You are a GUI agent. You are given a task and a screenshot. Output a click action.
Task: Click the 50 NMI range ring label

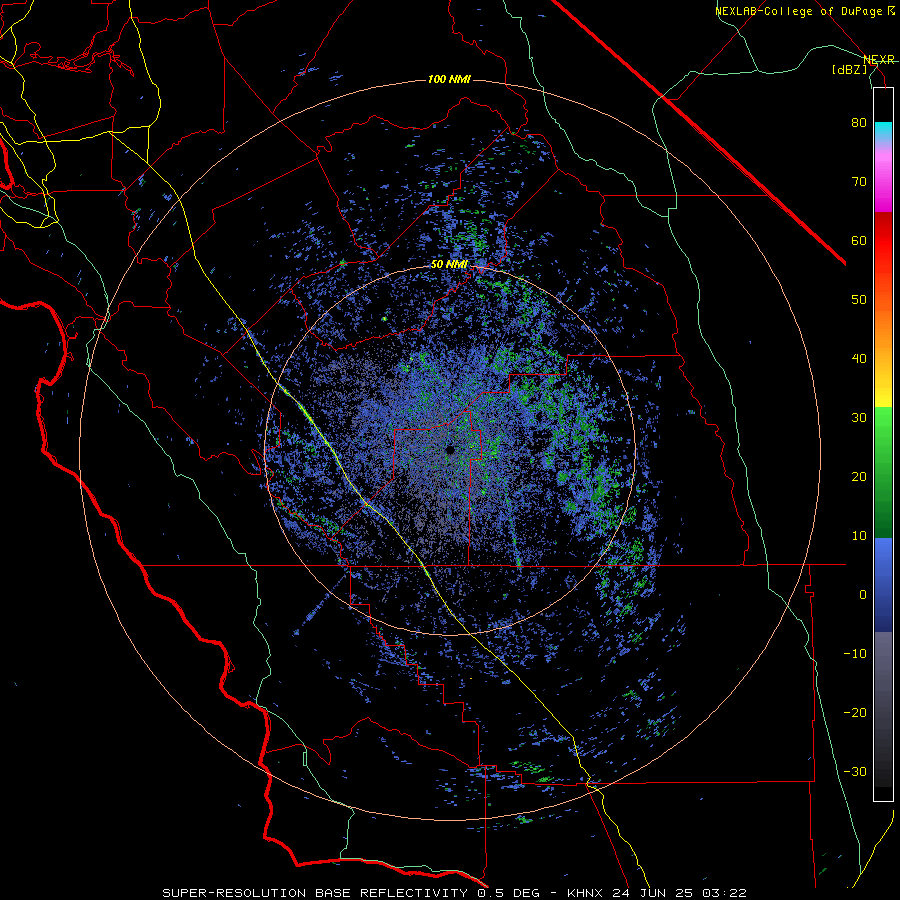pyautogui.click(x=449, y=265)
